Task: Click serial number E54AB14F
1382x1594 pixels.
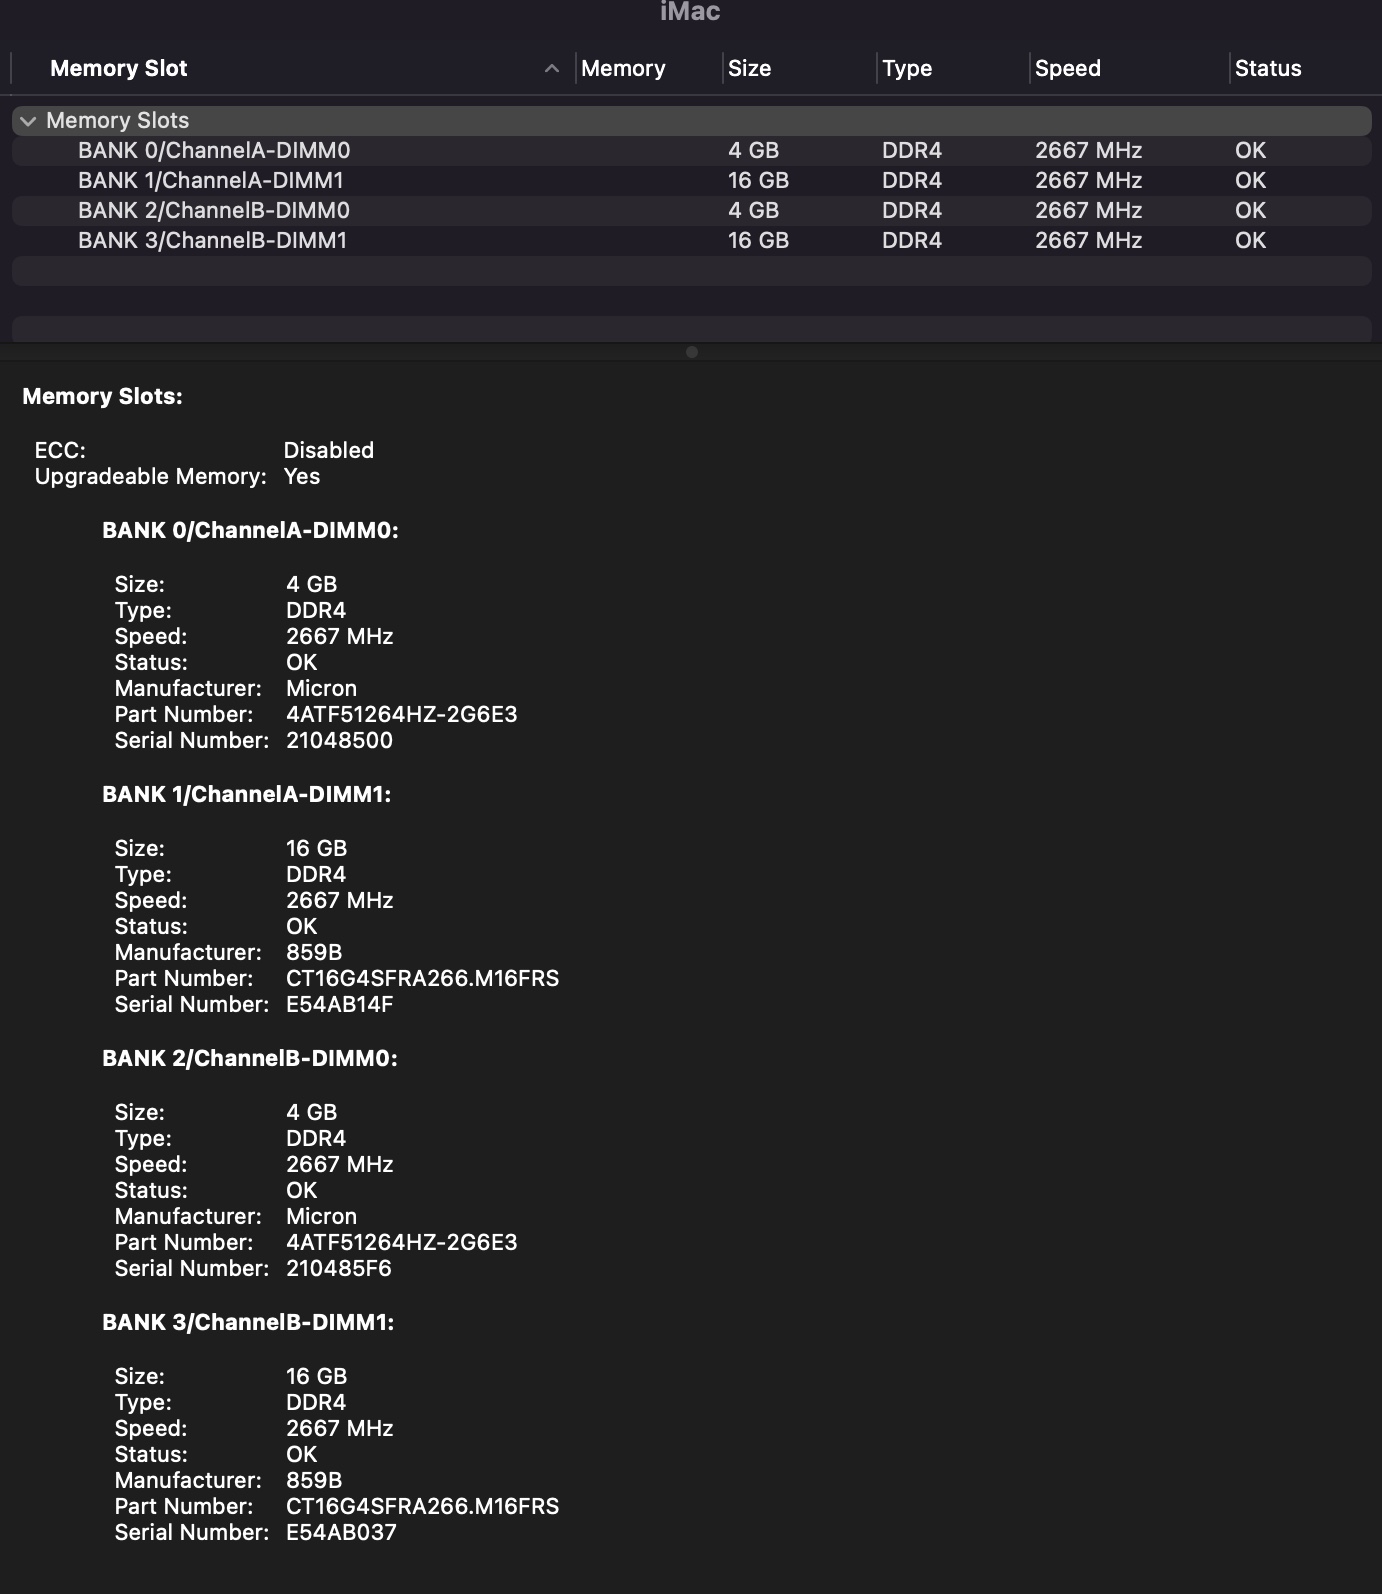Action: pyautogui.click(x=339, y=1004)
